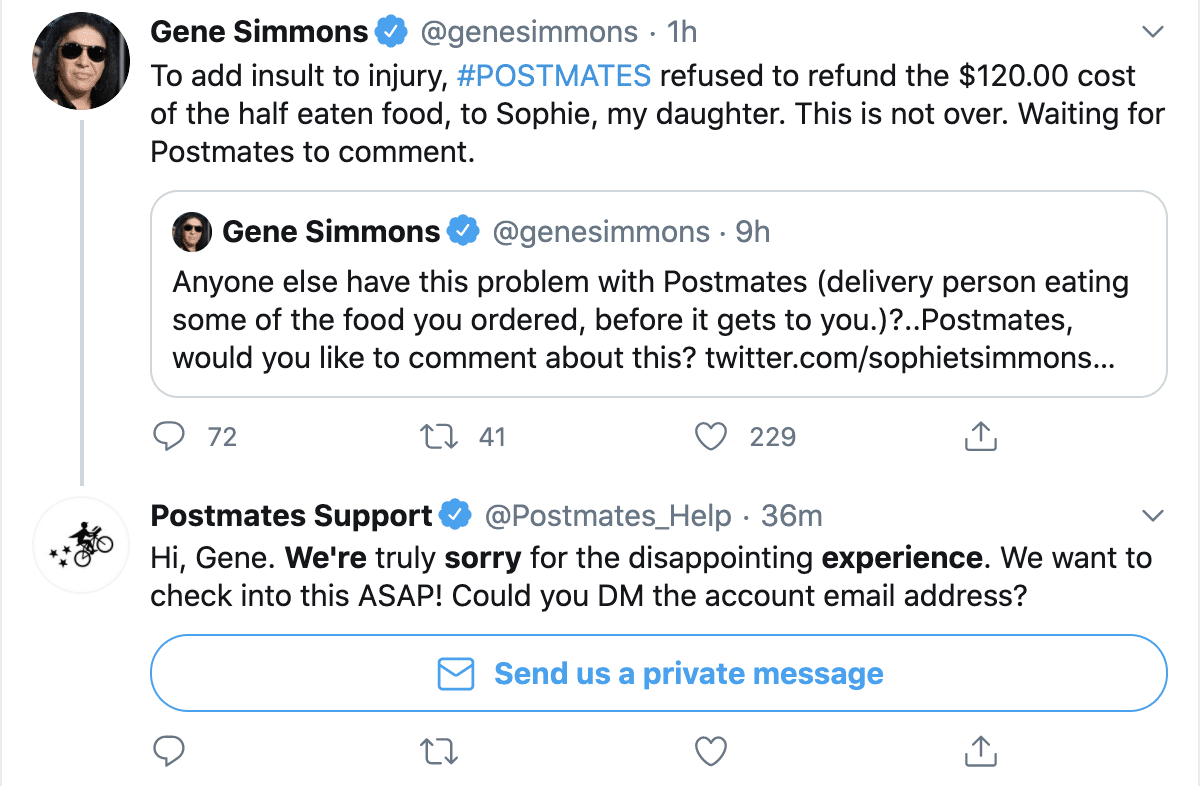Viewport: 1202px width, 786px height.
Task: Click Send us a private message button
Action: pos(658,673)
